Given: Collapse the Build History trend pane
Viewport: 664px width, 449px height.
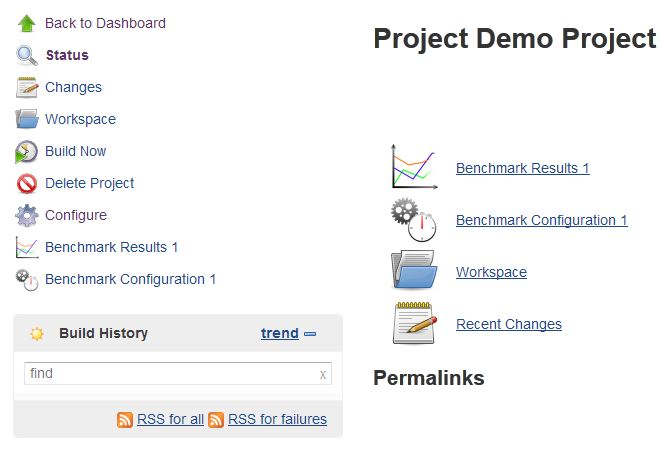Looking at the screenshot, I should click(310, 334).
